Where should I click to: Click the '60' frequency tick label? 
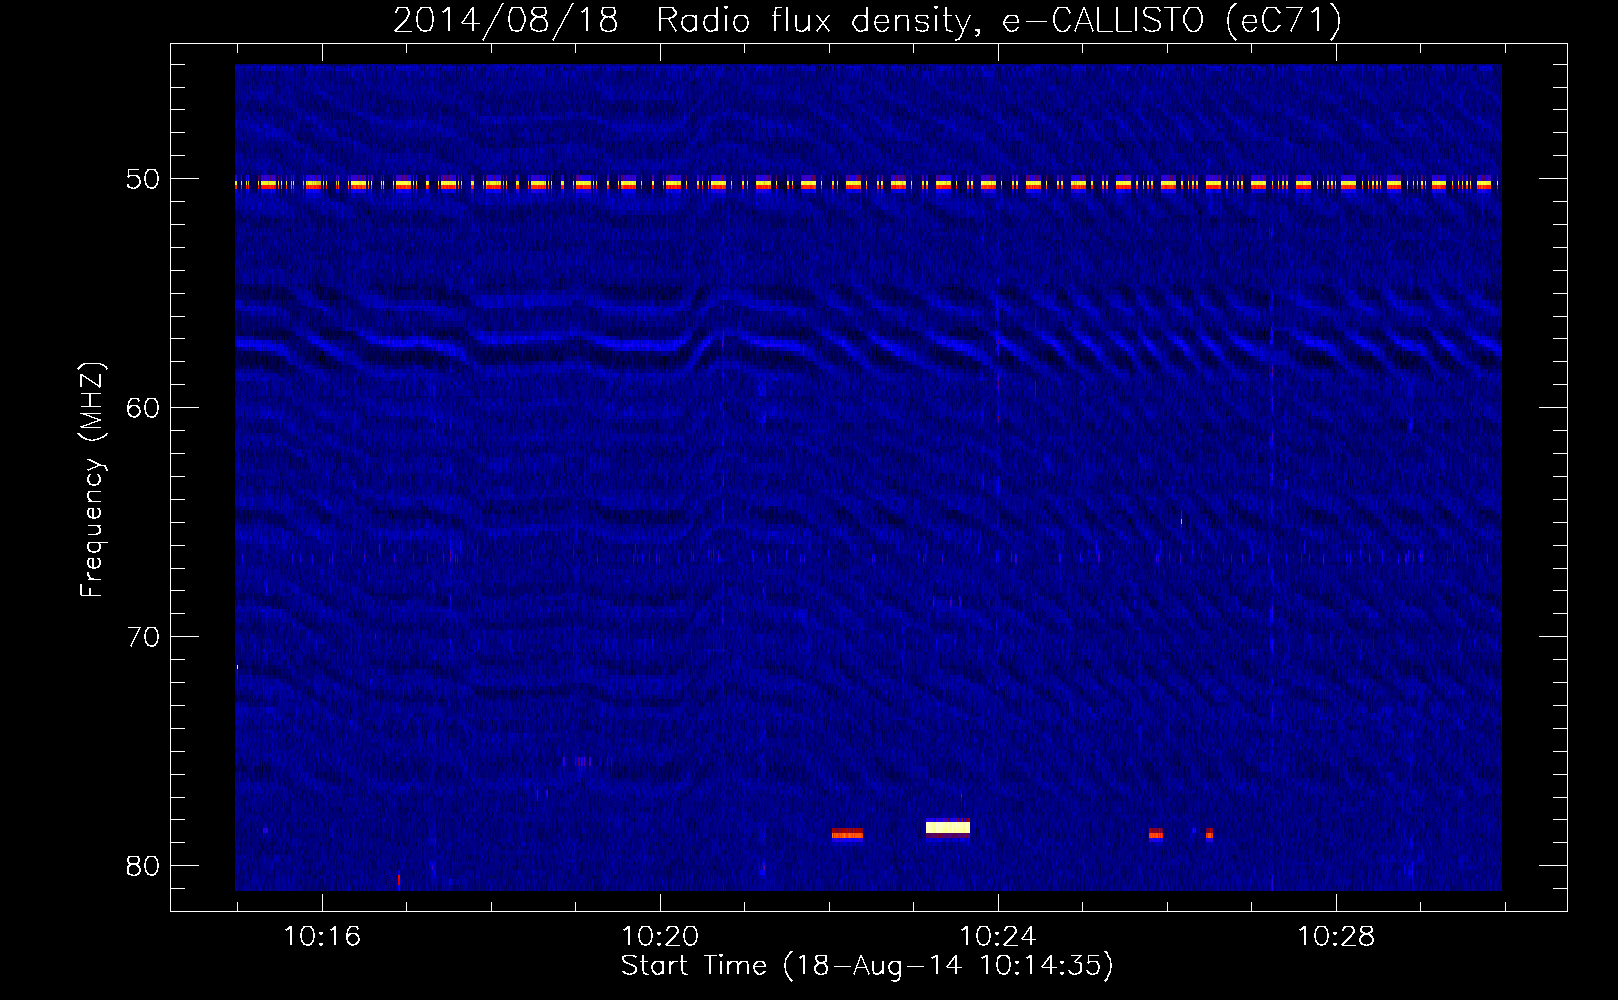click(143, 407)
